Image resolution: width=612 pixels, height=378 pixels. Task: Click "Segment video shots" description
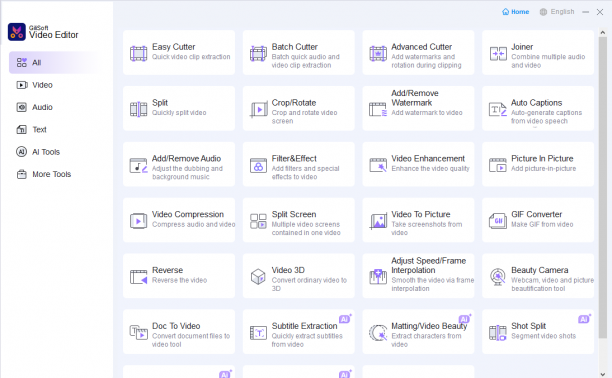tap(543, 336)
